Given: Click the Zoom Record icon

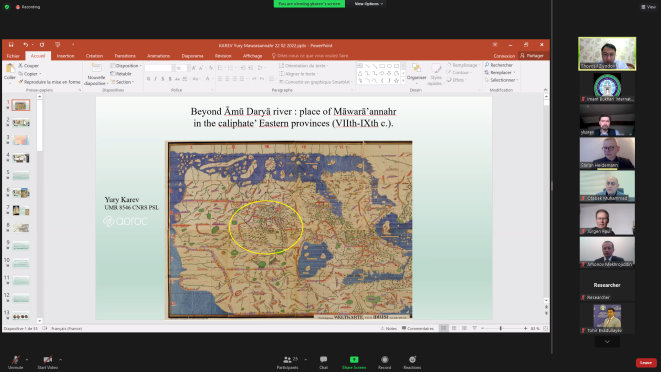Looking at the screenshot, I should click(x=384, y=359).
